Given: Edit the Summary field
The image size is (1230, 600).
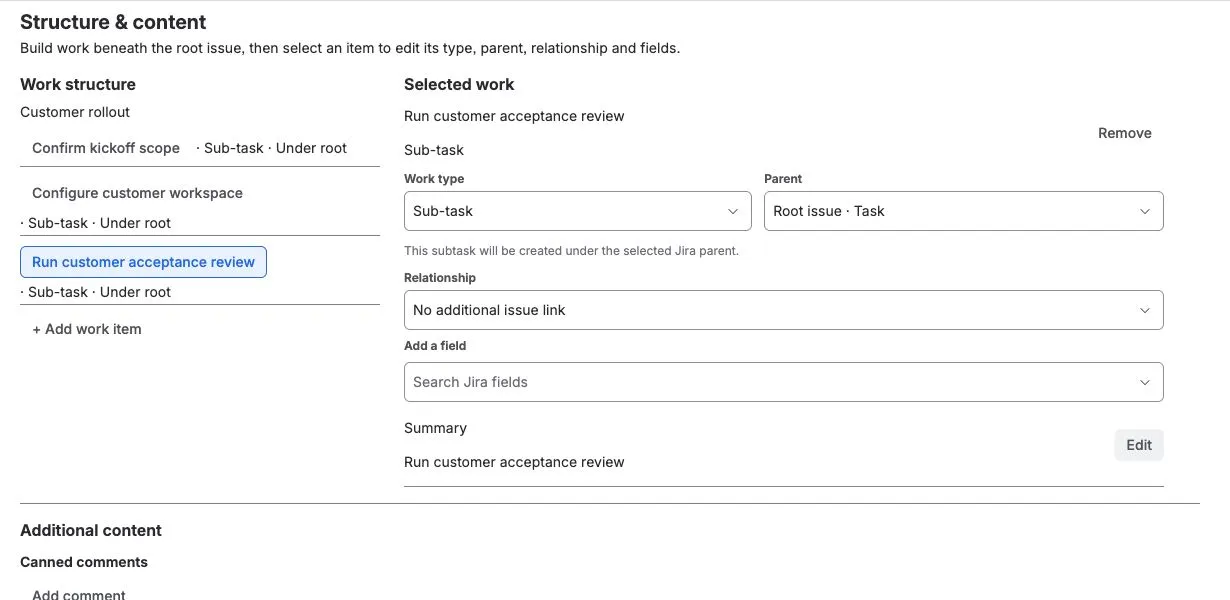Looking at the screenshot, I should [1139, 445].
